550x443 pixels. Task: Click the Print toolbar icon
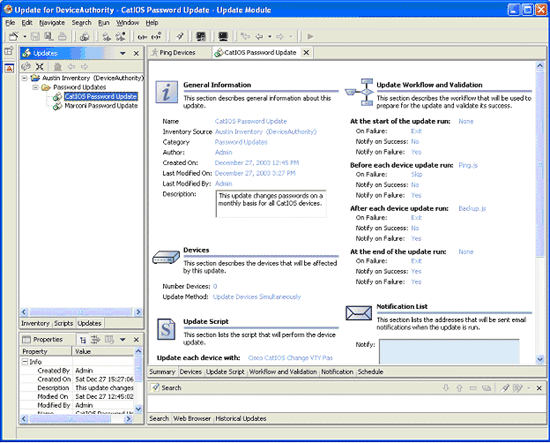pyautogui.click(x=62, y=36)
